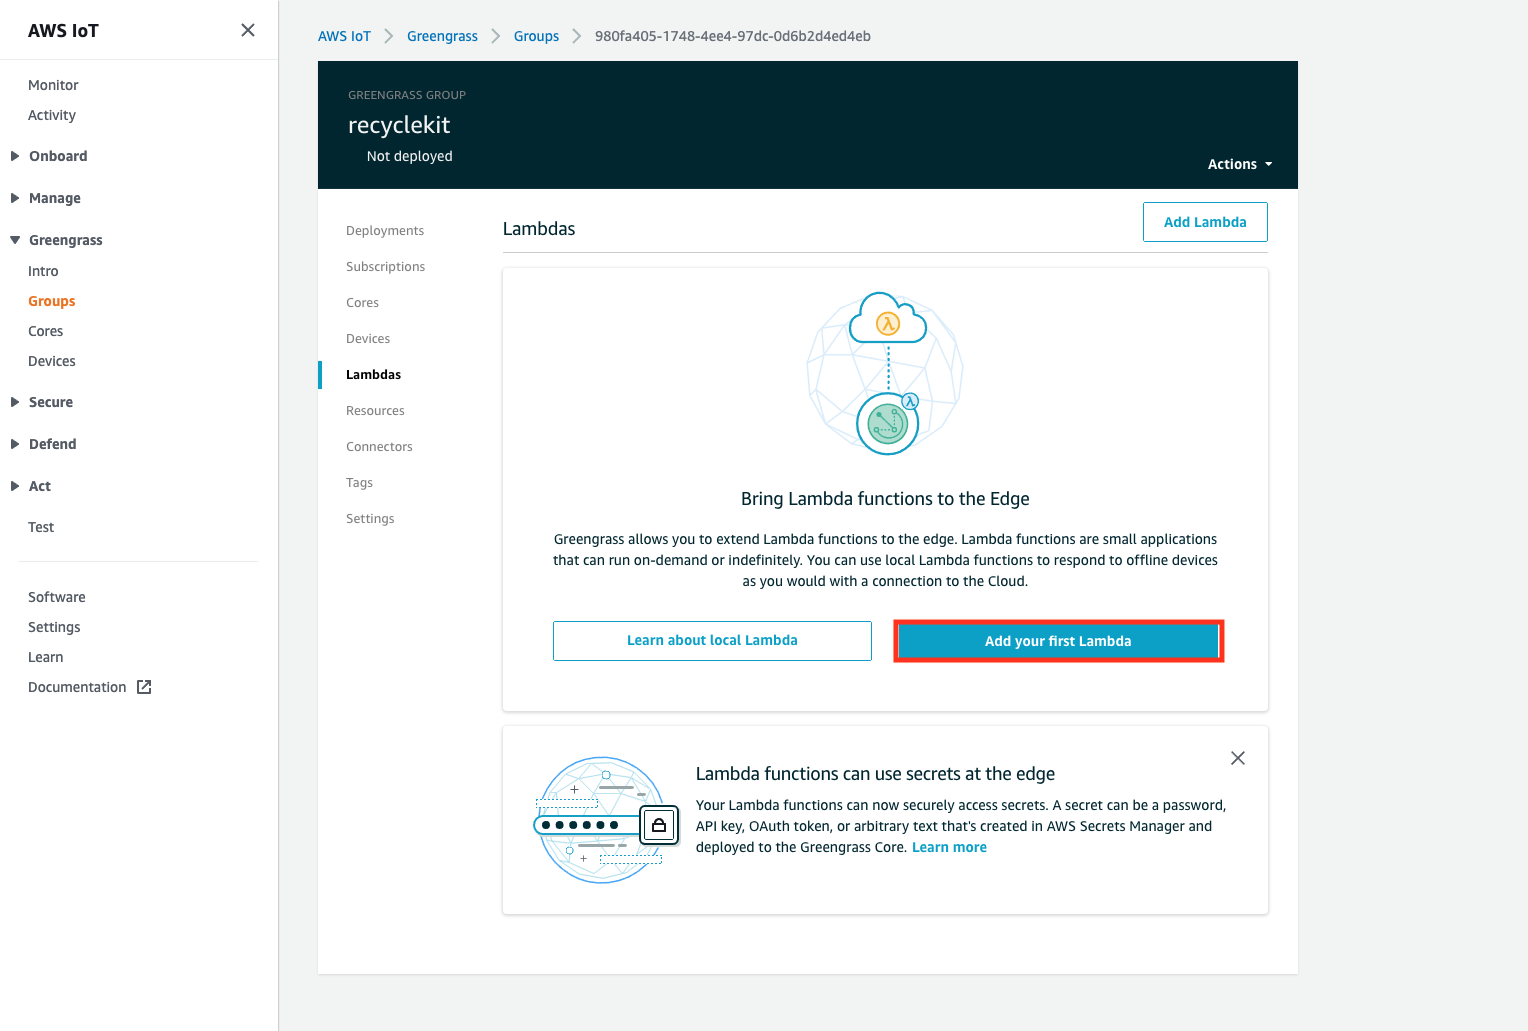
Task: Click Bring Lambda functions to the Edge heading
Action: (x=885, y=499)
